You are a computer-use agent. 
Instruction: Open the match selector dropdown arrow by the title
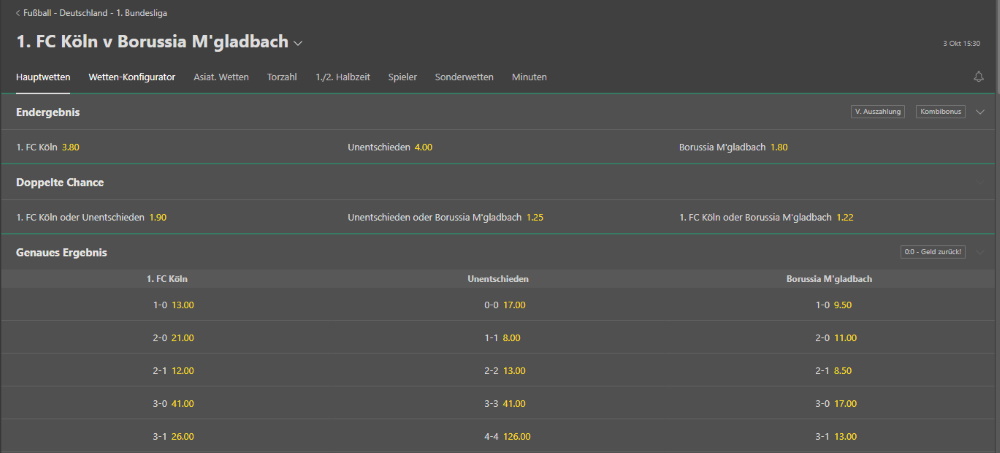pos(298,43)
